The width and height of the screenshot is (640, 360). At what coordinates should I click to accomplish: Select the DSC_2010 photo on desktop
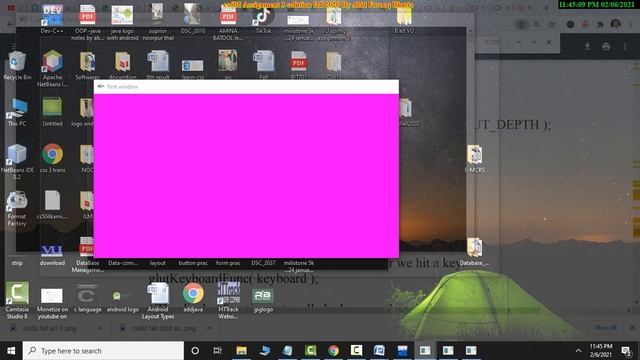click(193, 19)
